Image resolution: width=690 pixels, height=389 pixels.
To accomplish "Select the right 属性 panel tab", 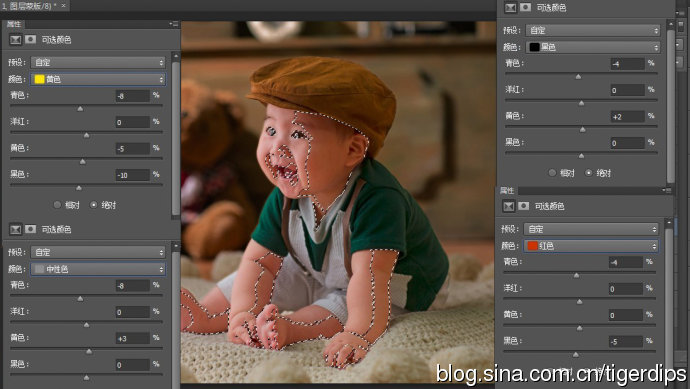I will point(507,191).
